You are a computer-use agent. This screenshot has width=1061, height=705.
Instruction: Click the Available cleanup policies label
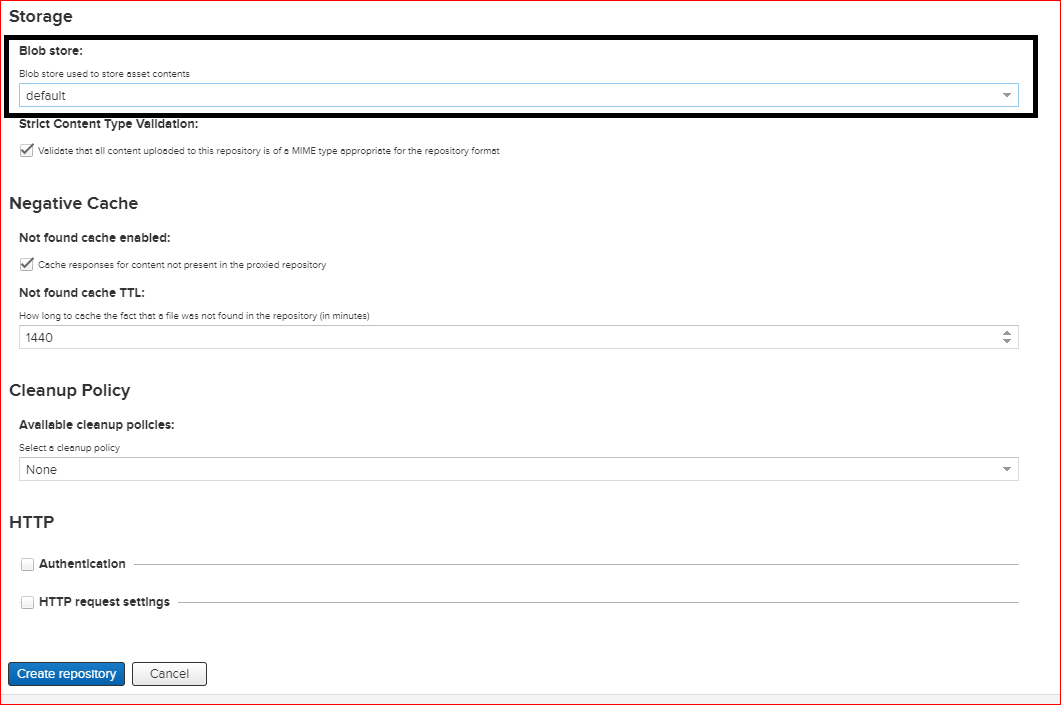pos(96,424)
